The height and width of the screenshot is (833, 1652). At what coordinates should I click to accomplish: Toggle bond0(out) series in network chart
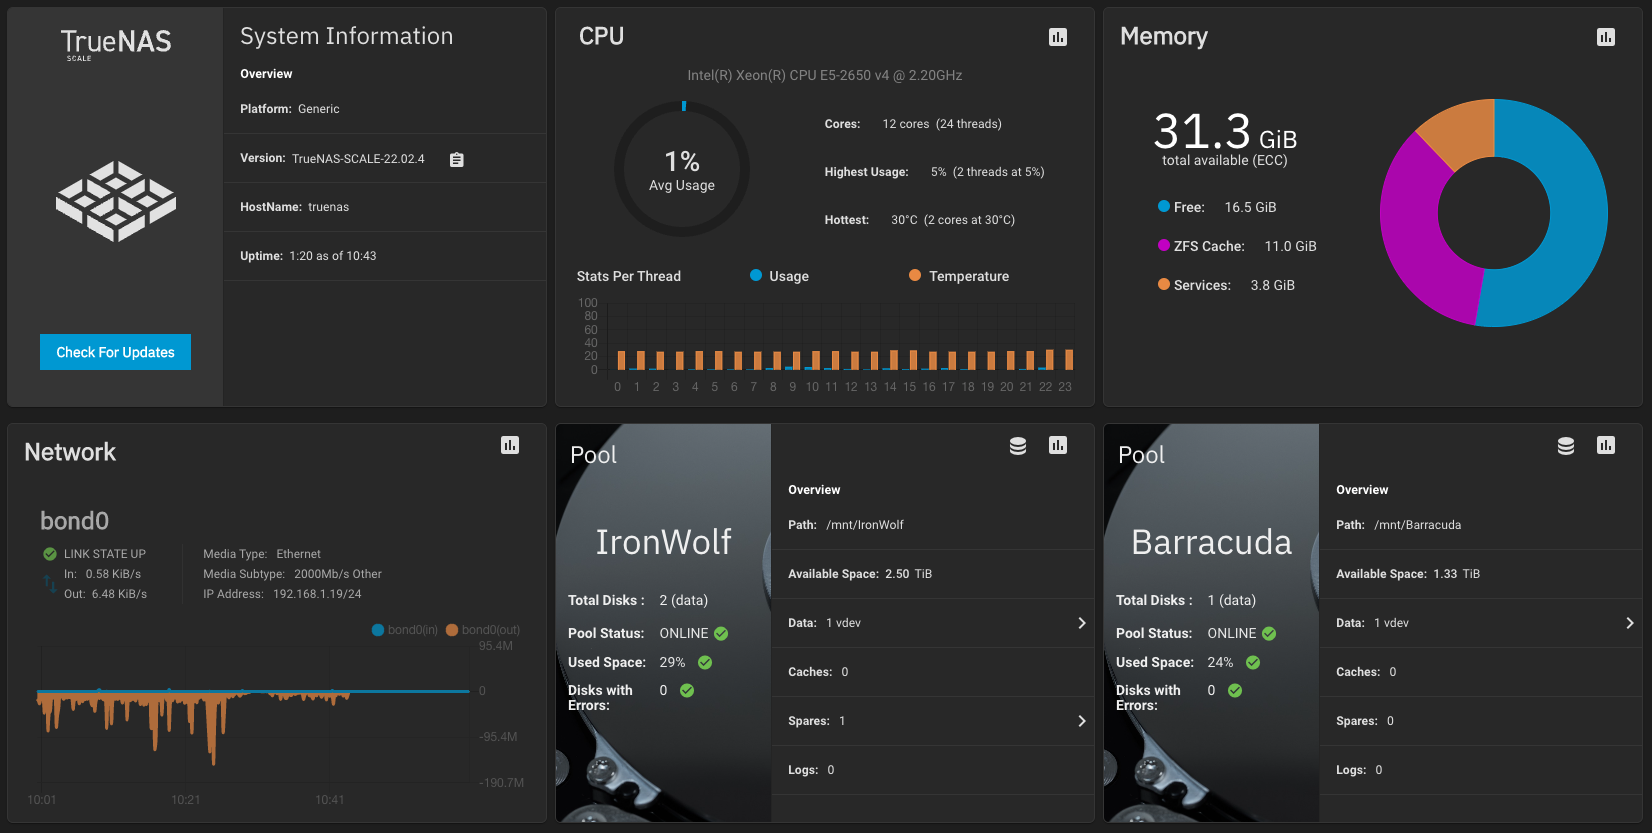483,630
